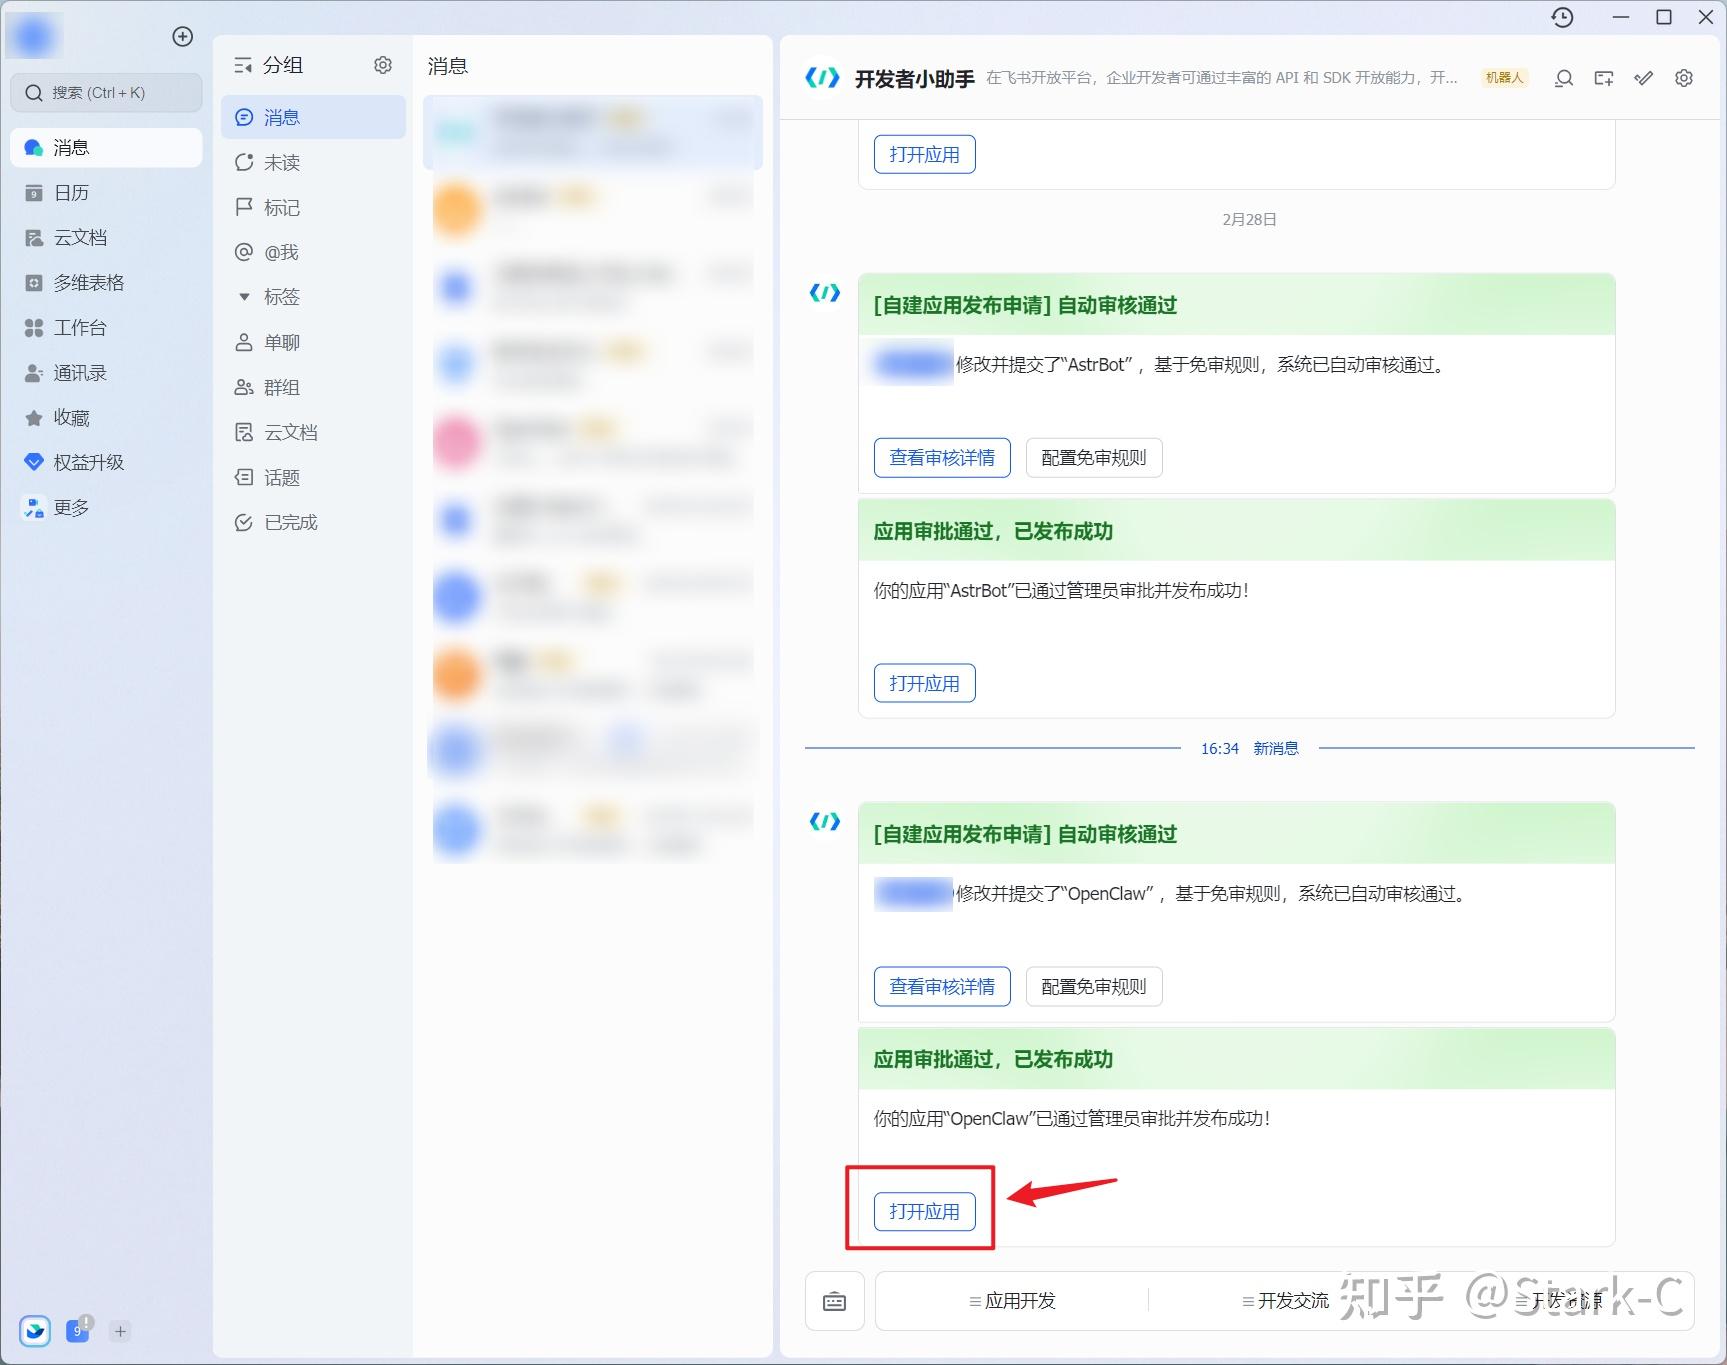
Task: Open 权益升级 upgrade page
Action: tap(107, 463)
